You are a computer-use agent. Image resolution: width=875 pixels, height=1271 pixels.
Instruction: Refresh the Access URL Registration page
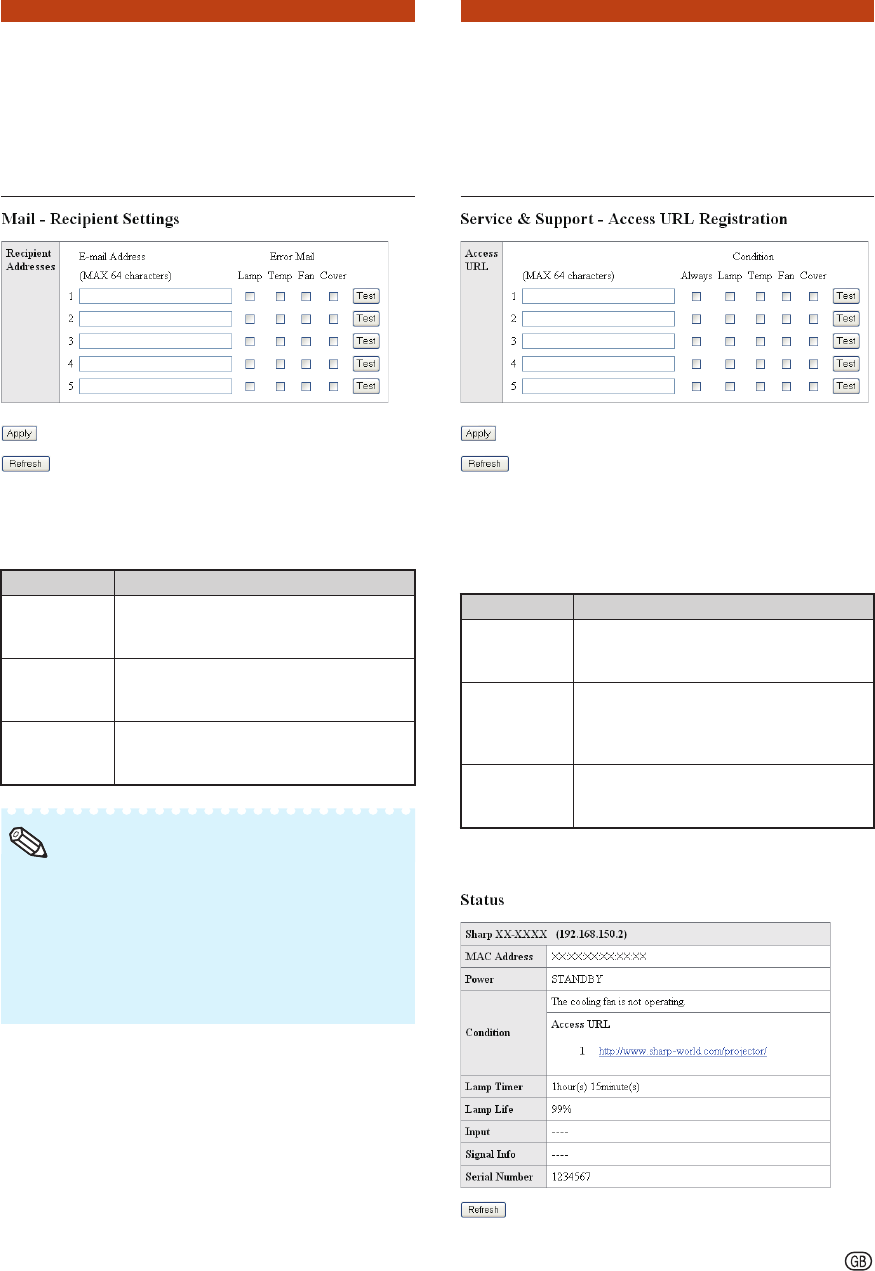pyautogui.click(x=485, y=464)
